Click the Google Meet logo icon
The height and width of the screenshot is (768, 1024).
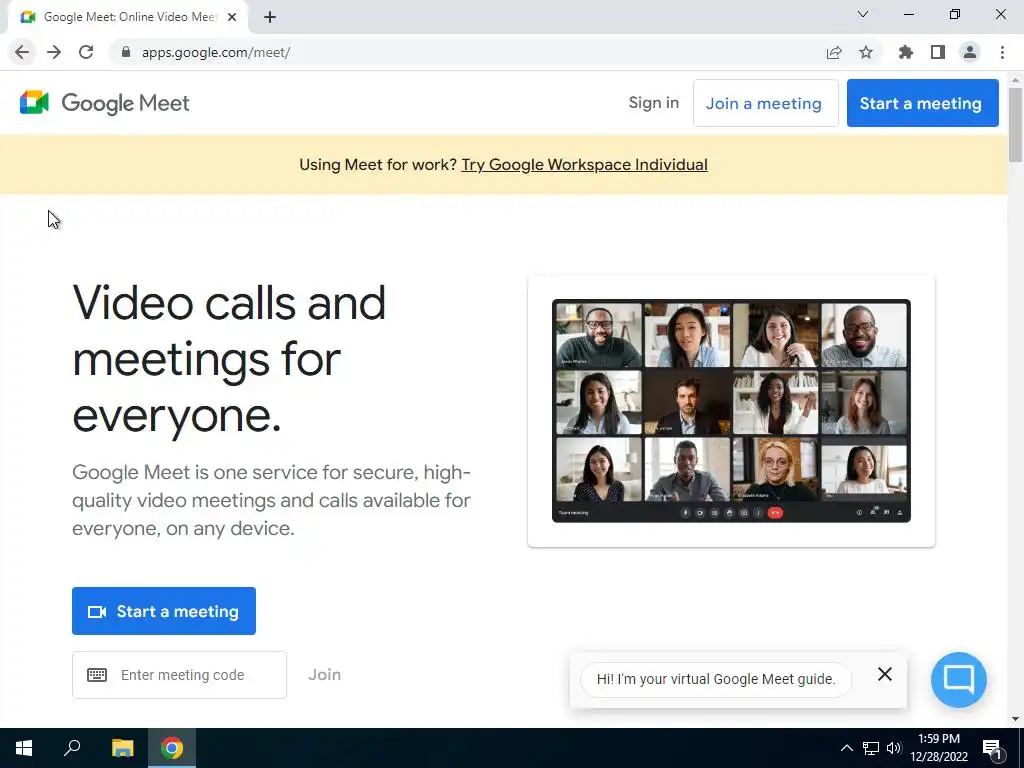click(x=34, y=103)
